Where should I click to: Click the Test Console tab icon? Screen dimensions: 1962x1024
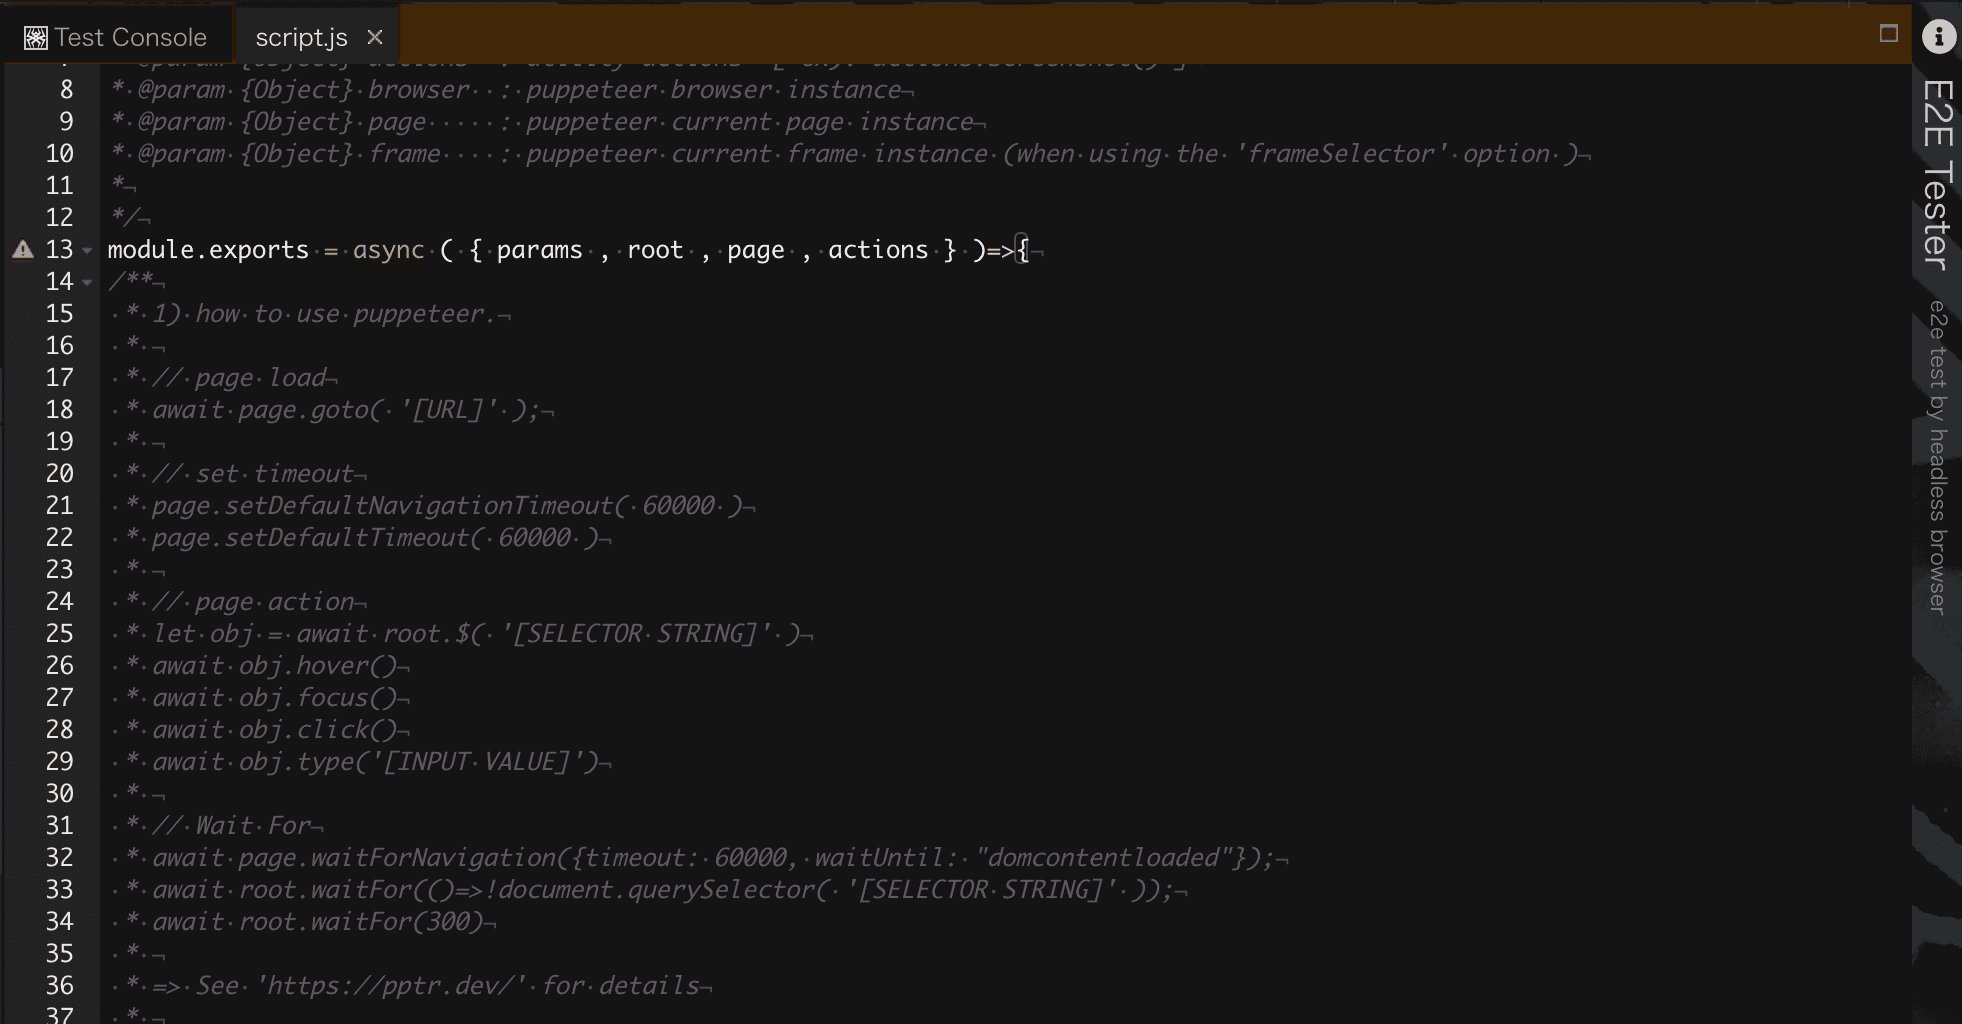[36, 38]
